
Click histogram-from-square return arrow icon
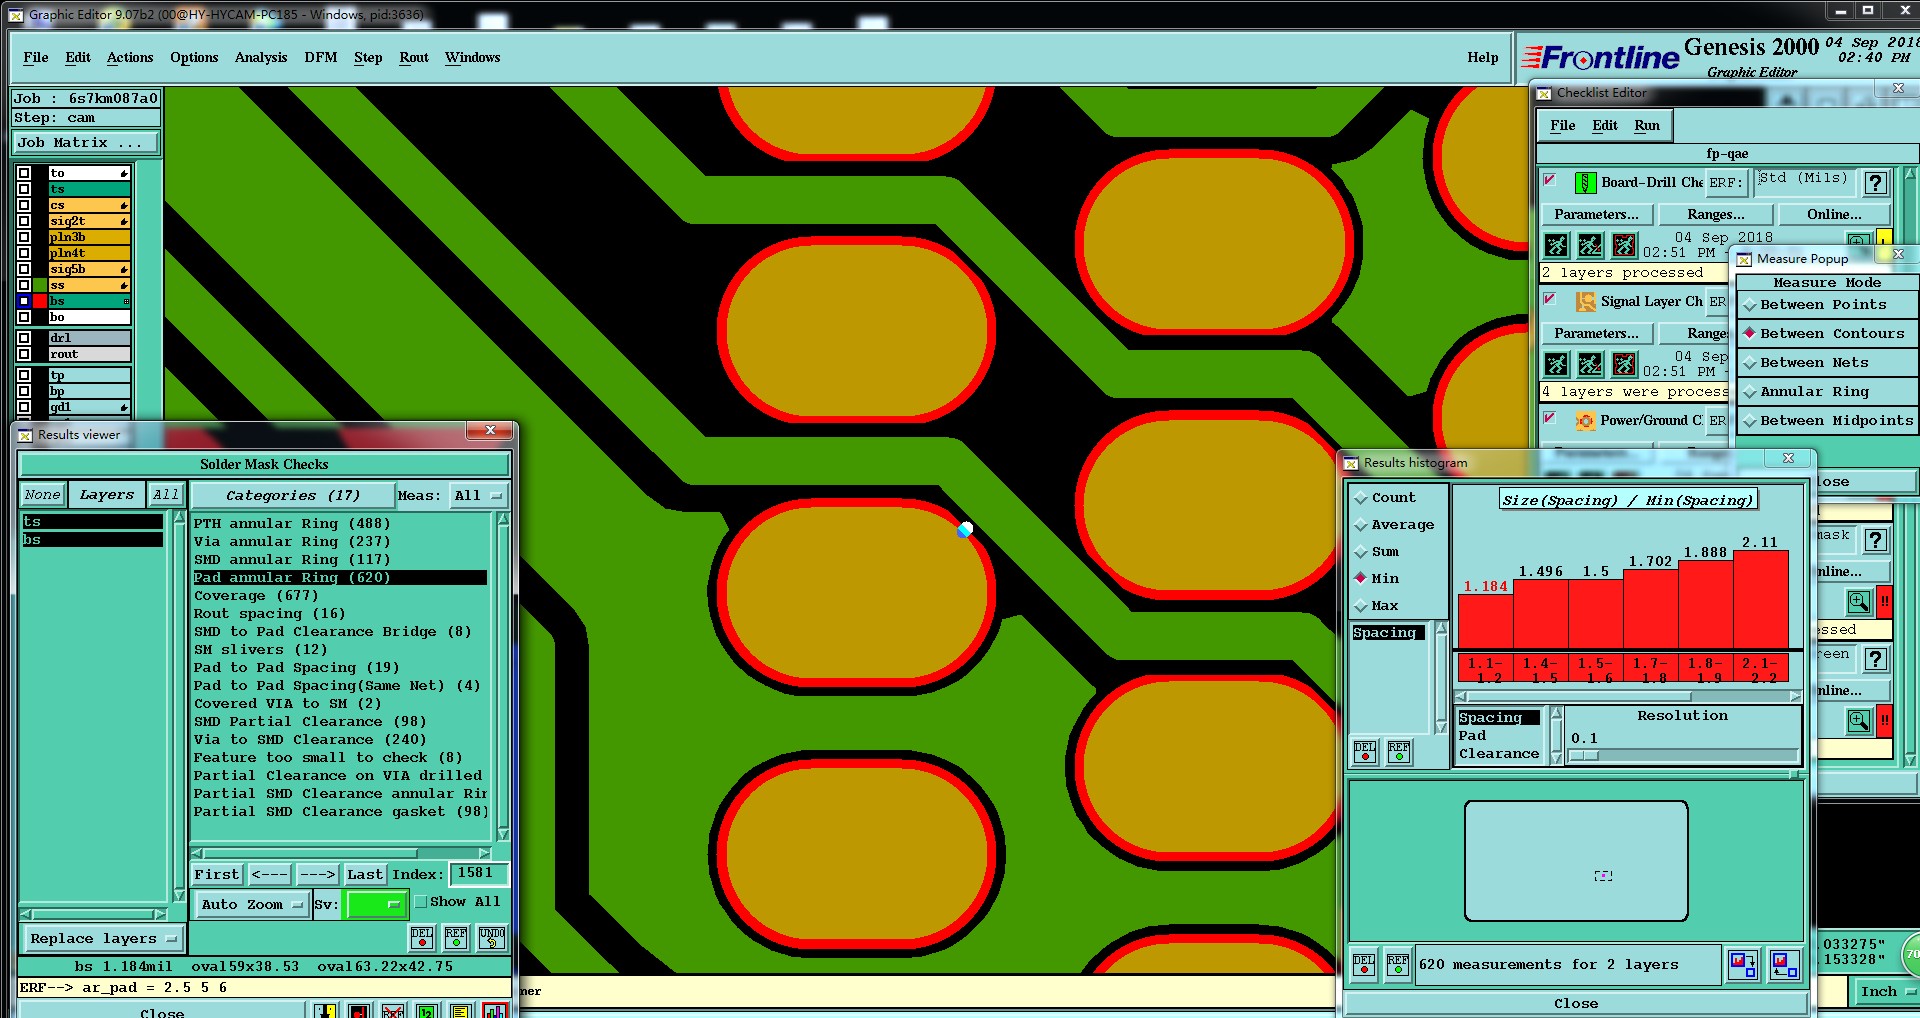point(1785,964)
